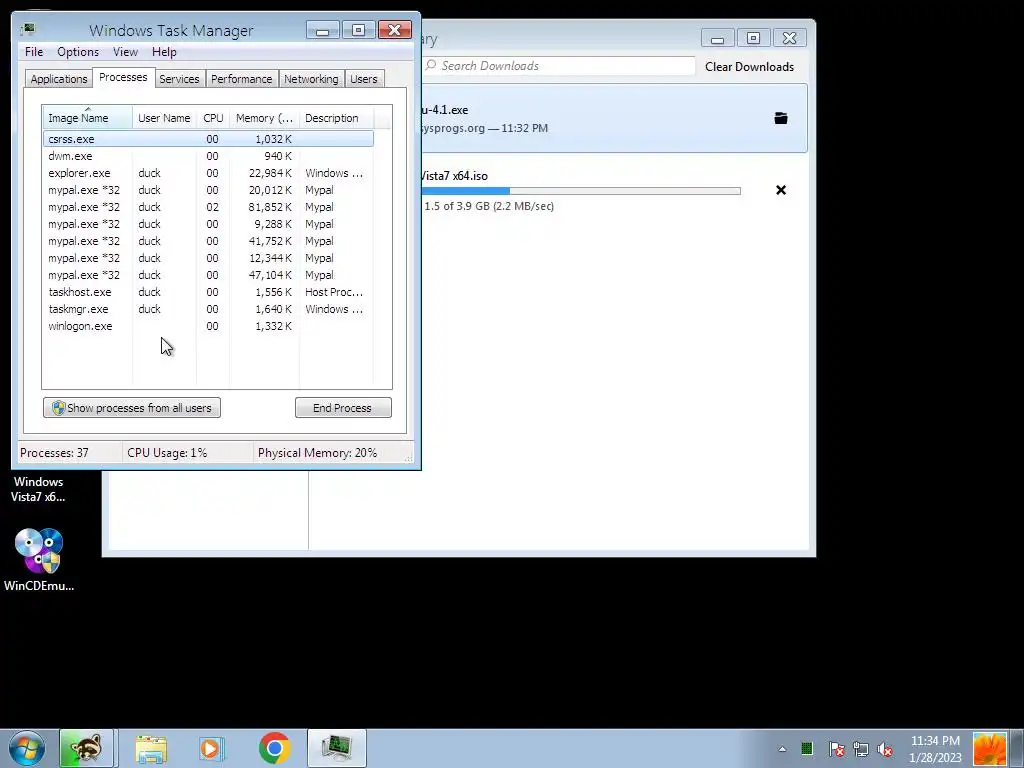Click the search magnifier in the Downloads library
Viewport: 1024px width, 768px height.
(x=430, y=65)
